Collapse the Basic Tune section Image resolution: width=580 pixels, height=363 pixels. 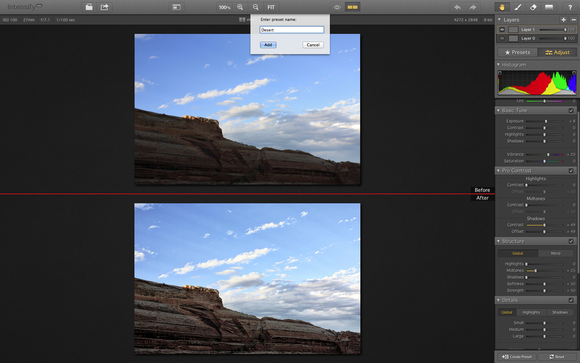click(499, 110)
